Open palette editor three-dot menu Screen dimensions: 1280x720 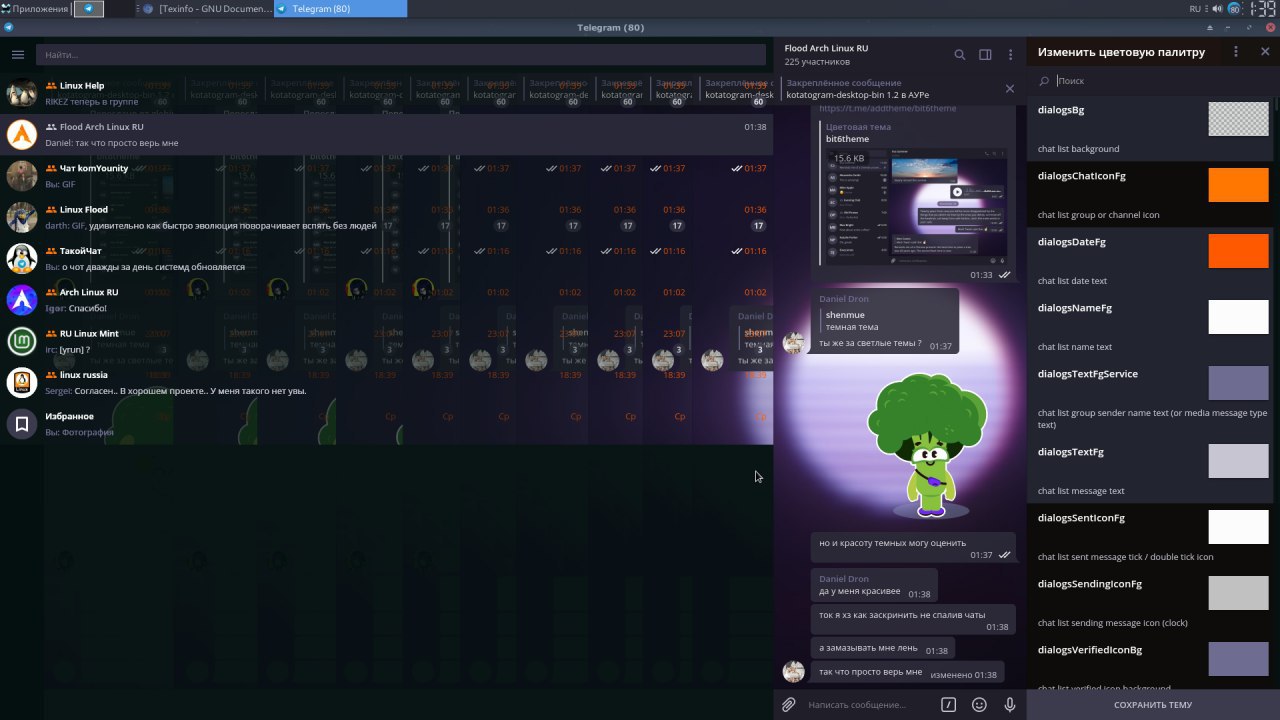pos(1236,52)
